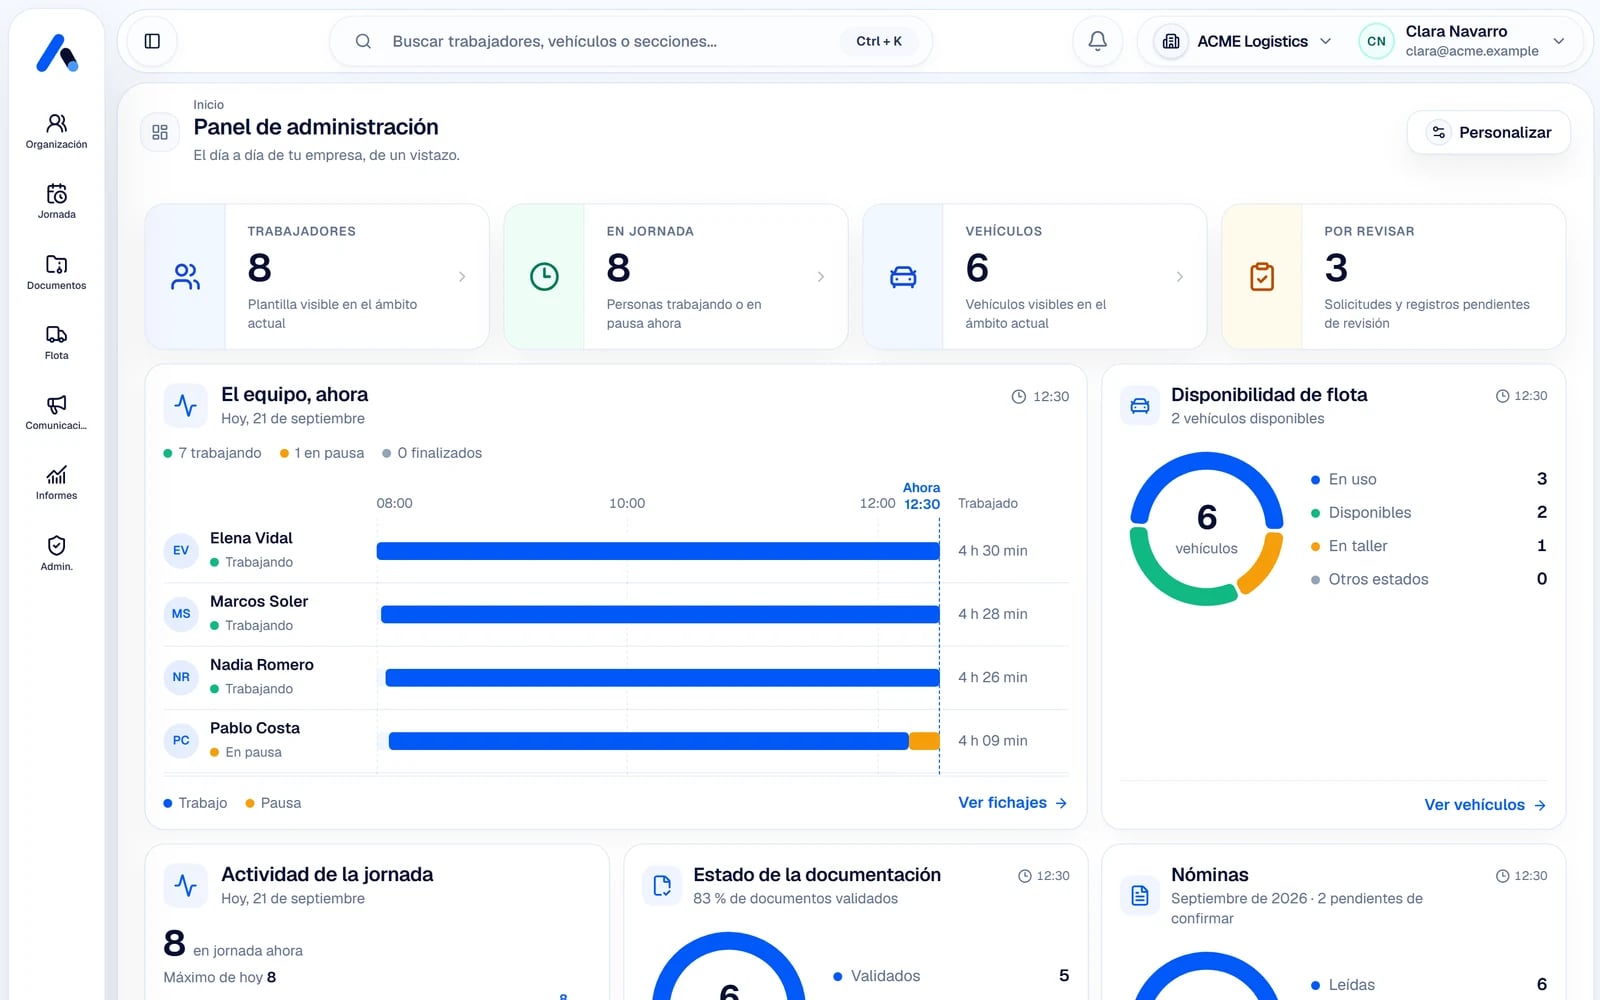Click the Pausa chart legend label
This screenshot has width=1600, height=1000.
coord(273,803)
